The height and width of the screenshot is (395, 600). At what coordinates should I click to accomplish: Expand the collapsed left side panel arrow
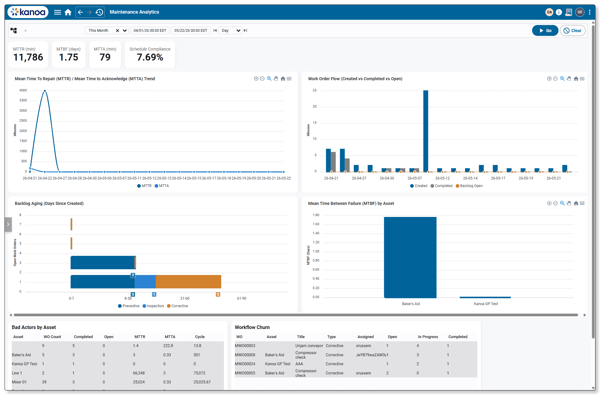coord(8,224)
